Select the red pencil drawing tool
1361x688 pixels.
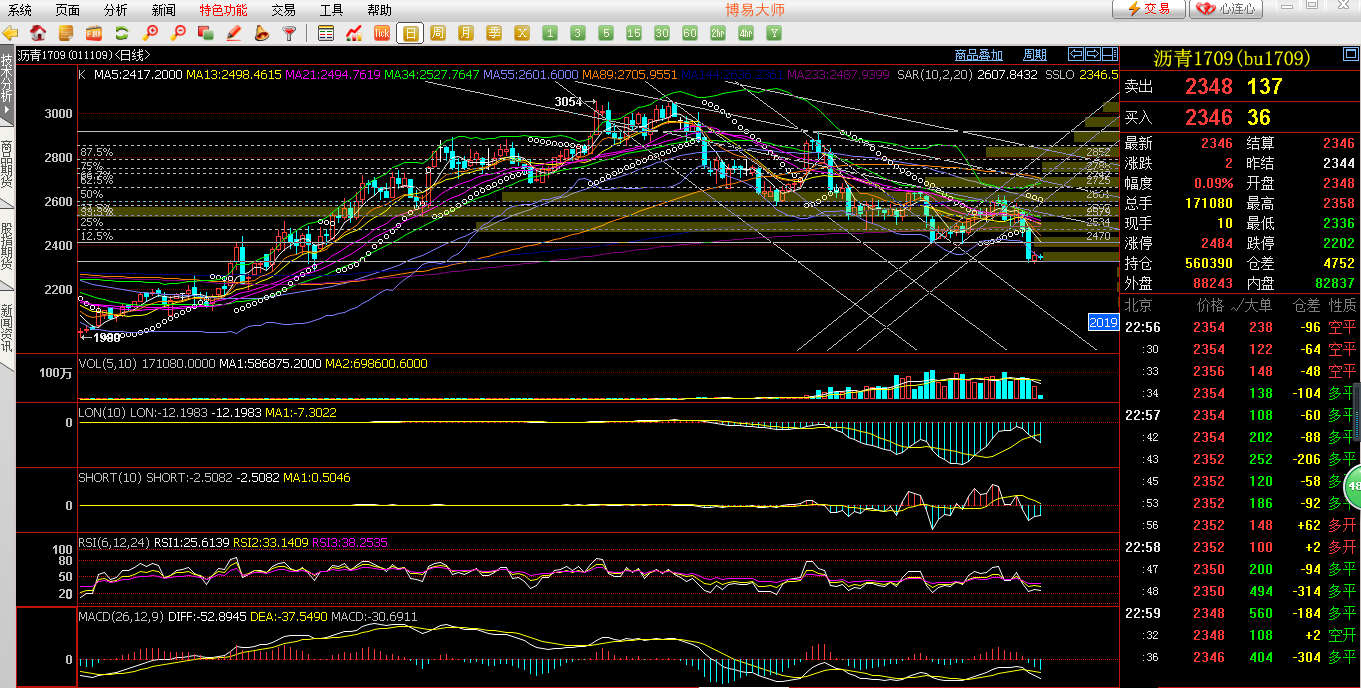click(x=234, y=33)
